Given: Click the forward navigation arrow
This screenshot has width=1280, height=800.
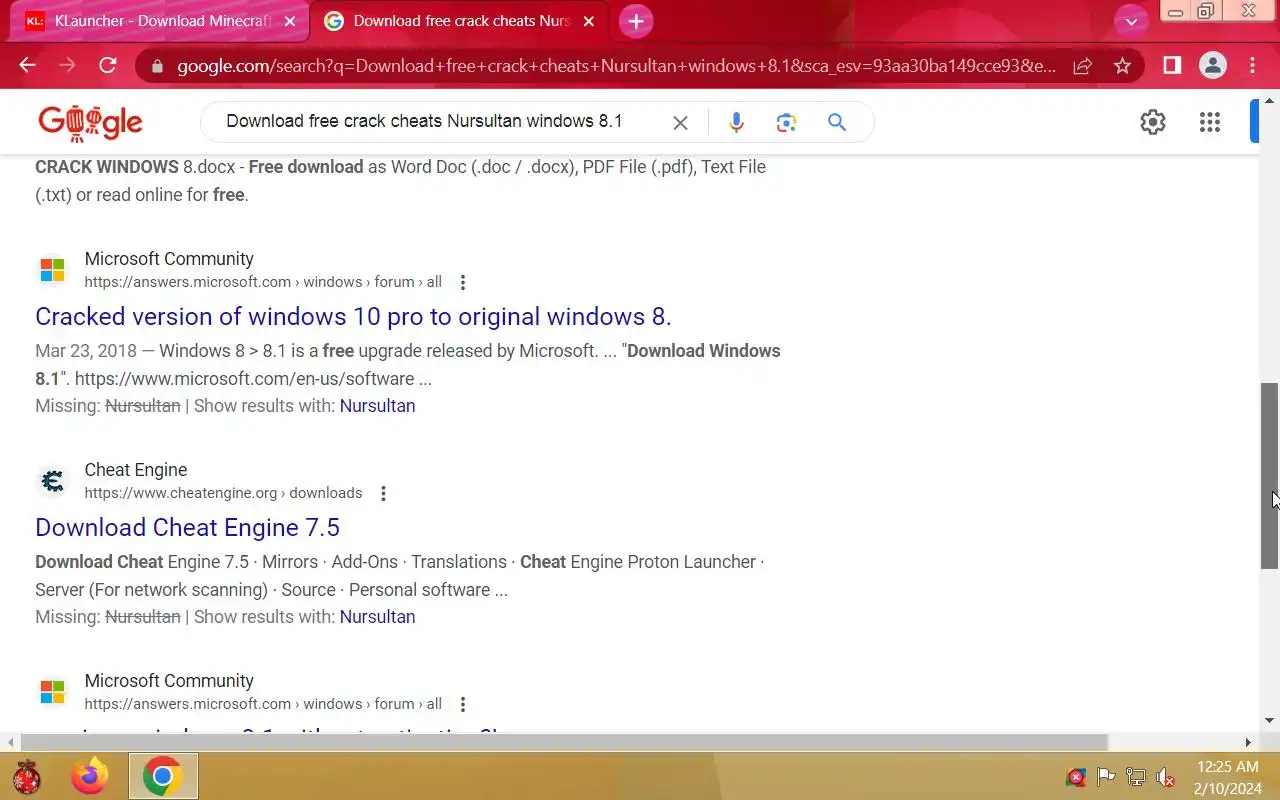Looking at the screenshot, I should (x=67, y=66).
